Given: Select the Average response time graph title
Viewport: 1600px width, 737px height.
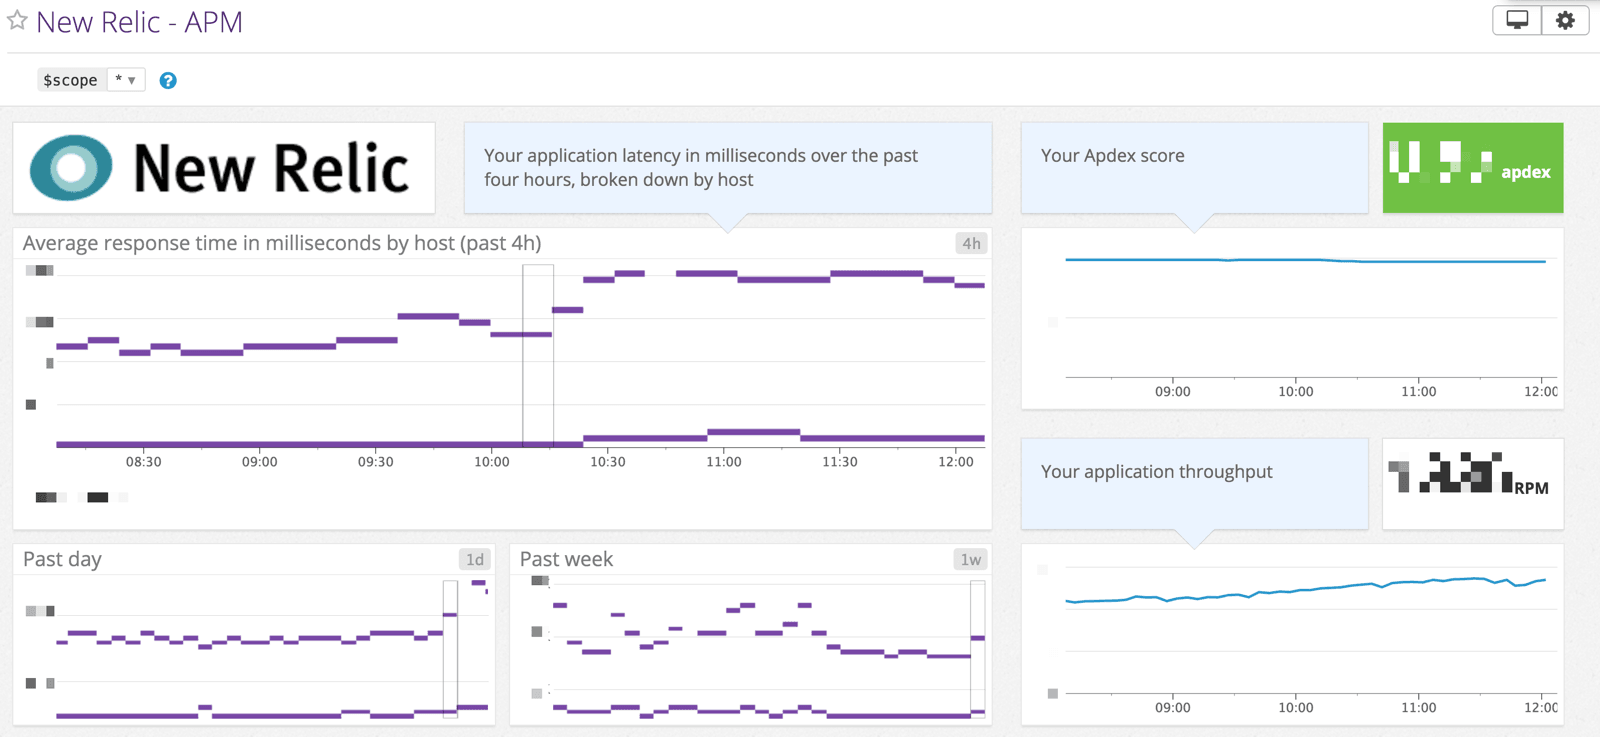Looking at the screenshot, I should [x=282, y=243].
